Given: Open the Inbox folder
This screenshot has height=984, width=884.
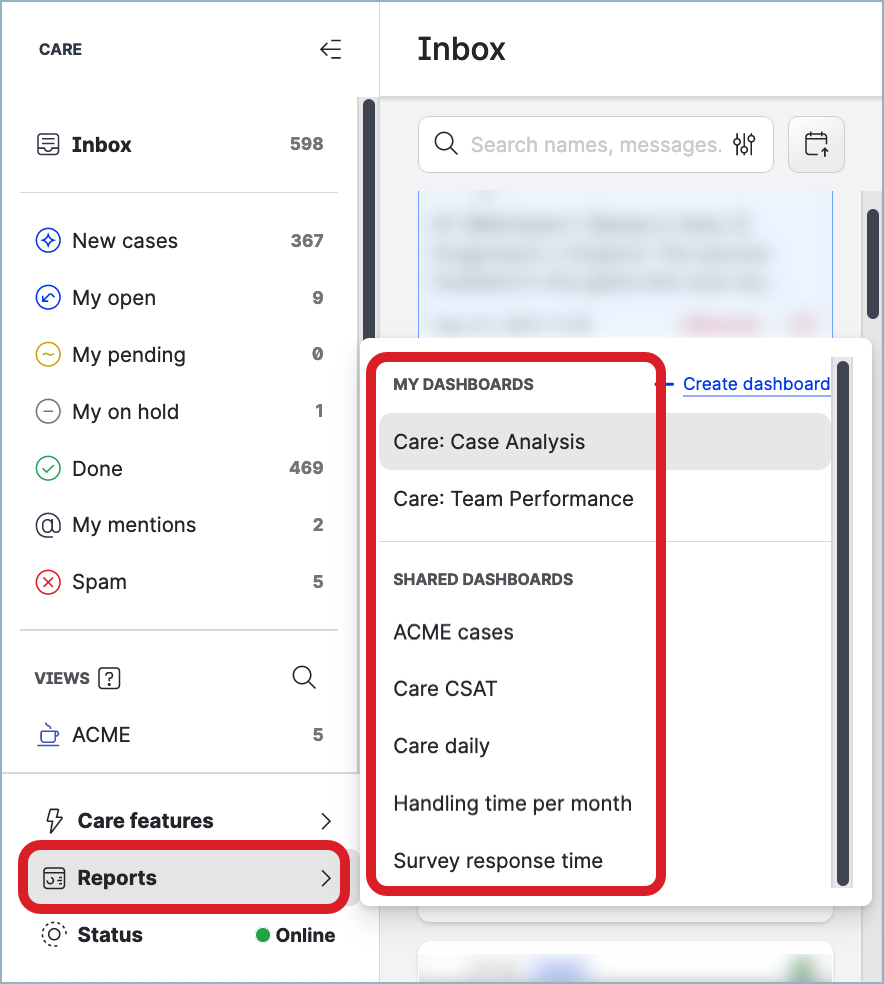Looking at the screenshot, I should pyautogui.click(x=101, y=145).
